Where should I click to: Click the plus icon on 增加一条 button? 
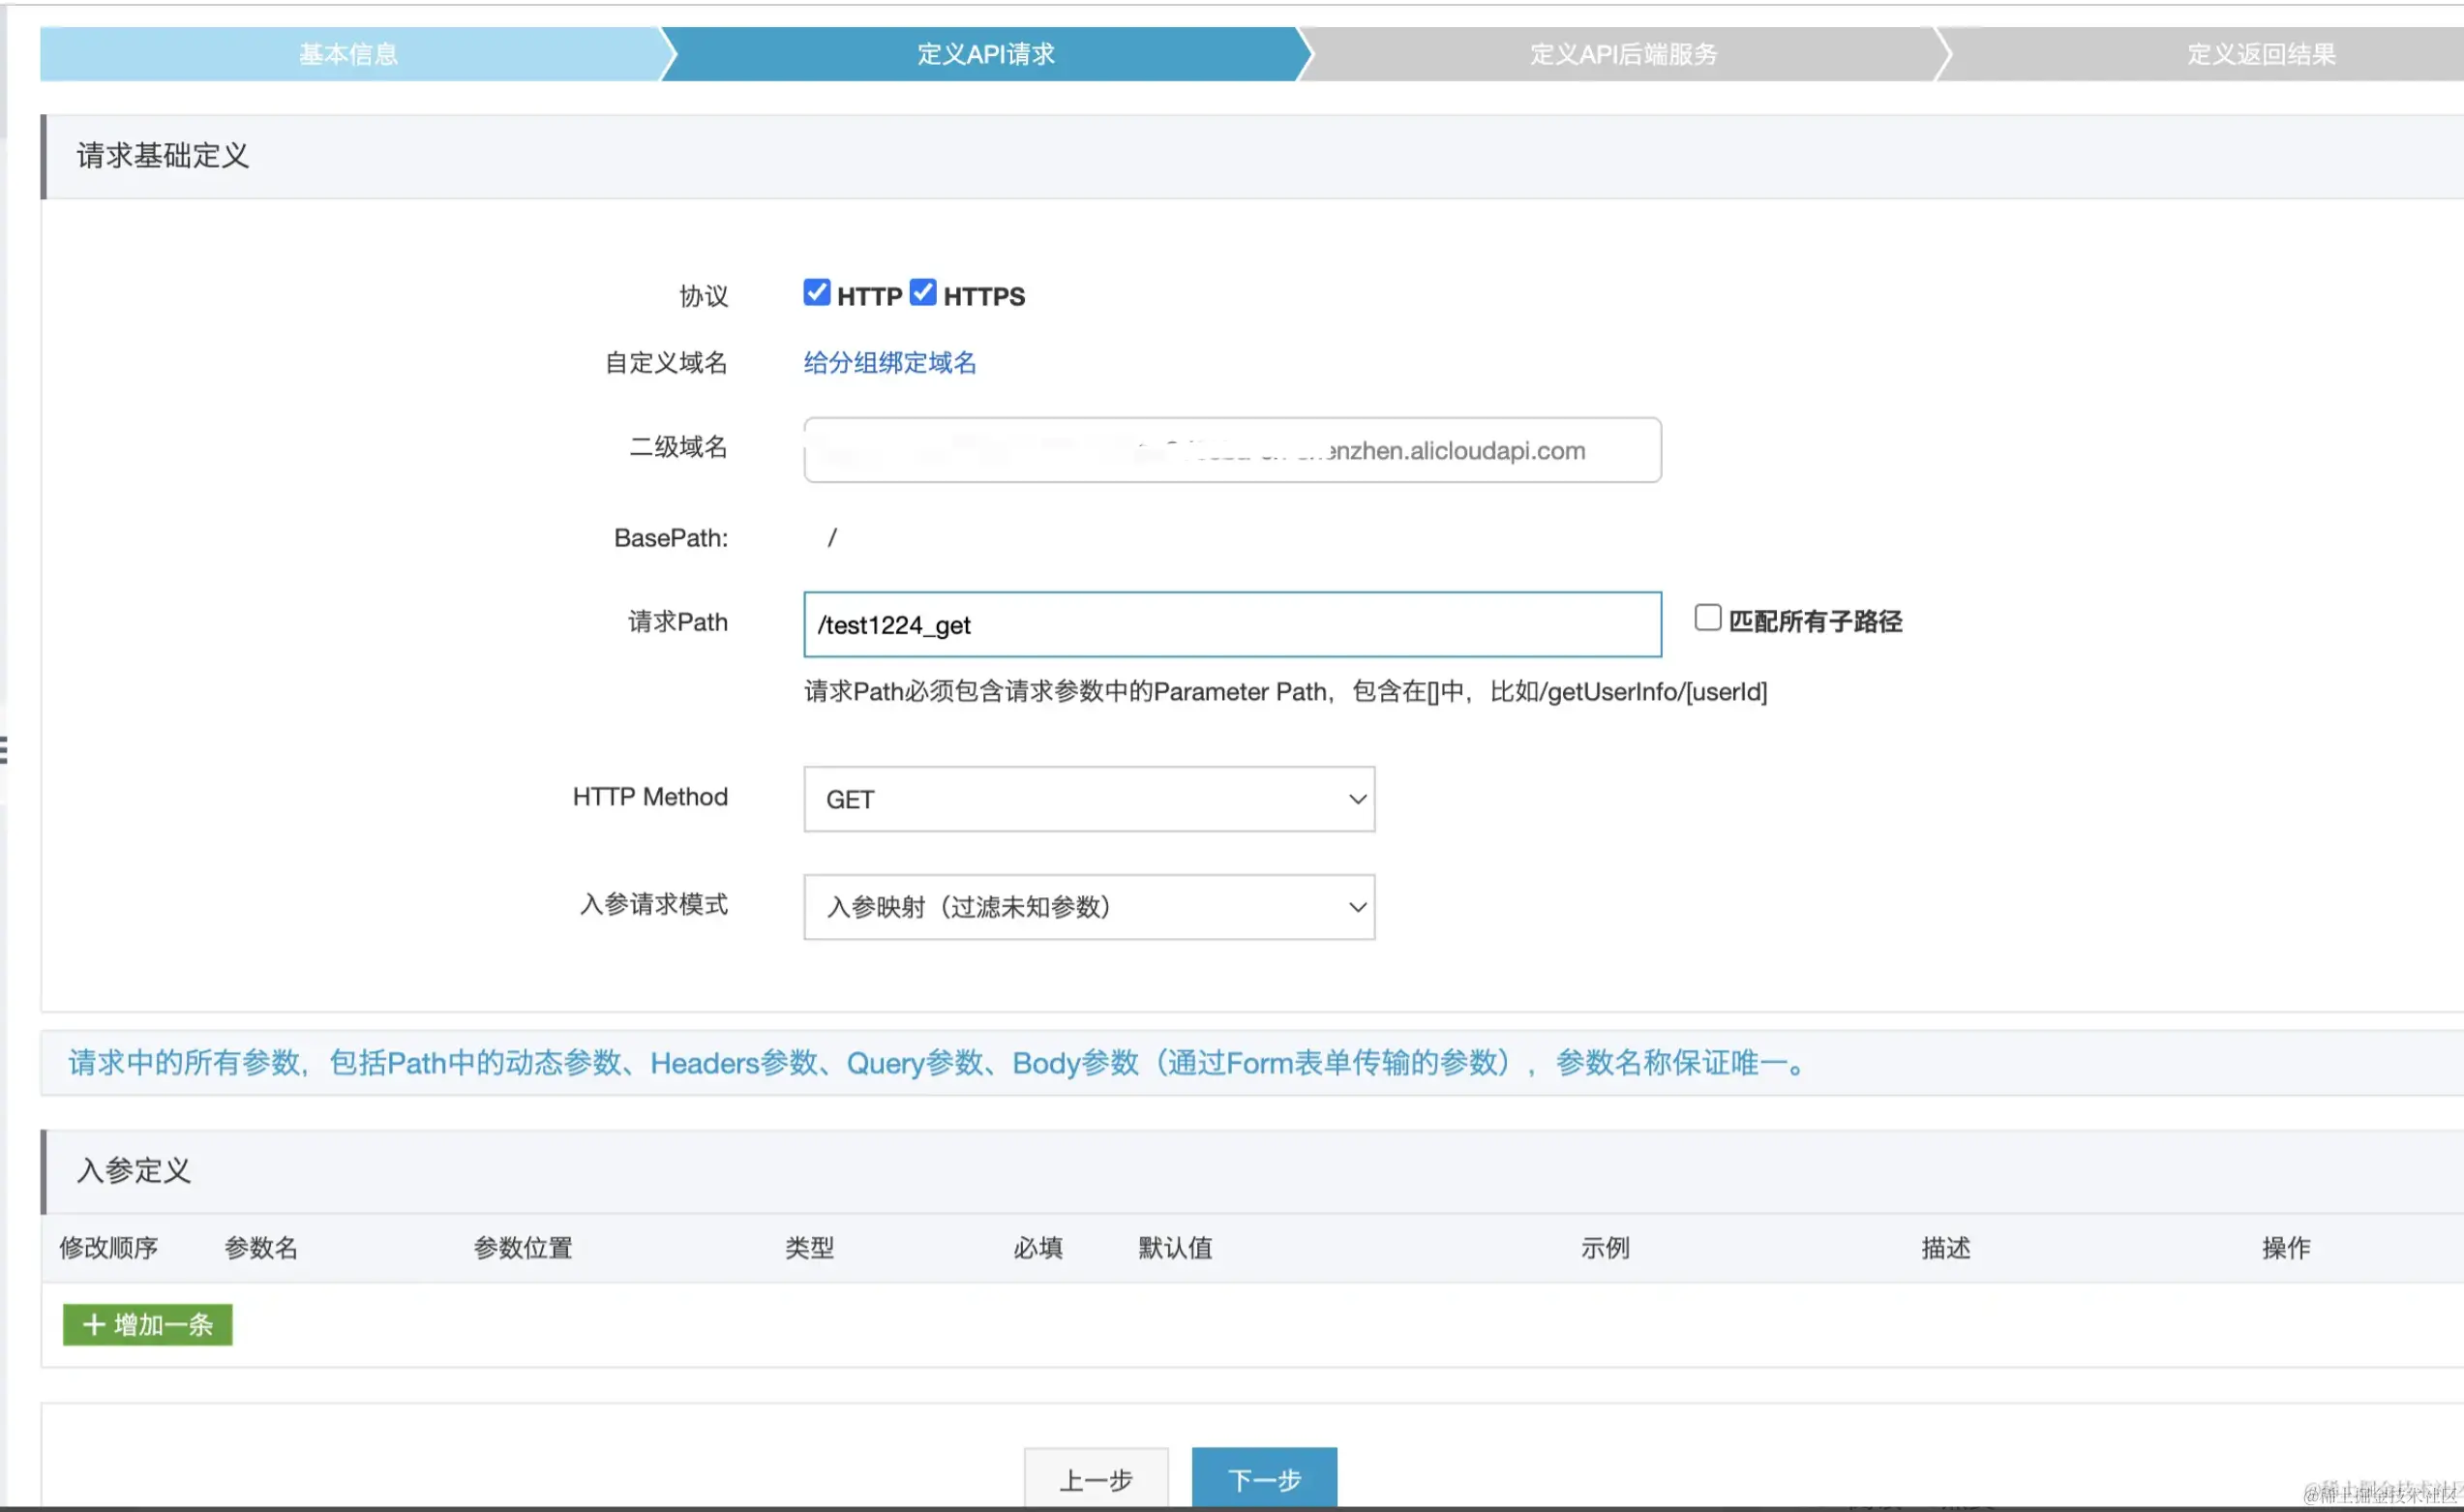click(94, 1325)
